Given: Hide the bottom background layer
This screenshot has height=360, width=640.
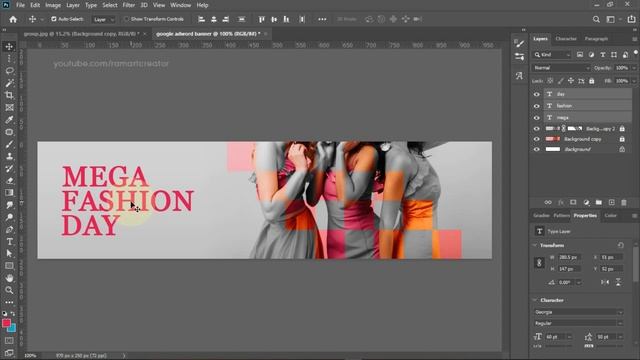Looking at the screenshot, I should (536, 149).
